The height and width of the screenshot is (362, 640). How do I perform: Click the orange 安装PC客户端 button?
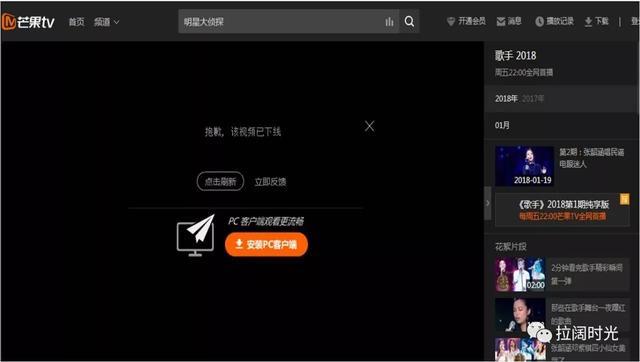[266, 244]
